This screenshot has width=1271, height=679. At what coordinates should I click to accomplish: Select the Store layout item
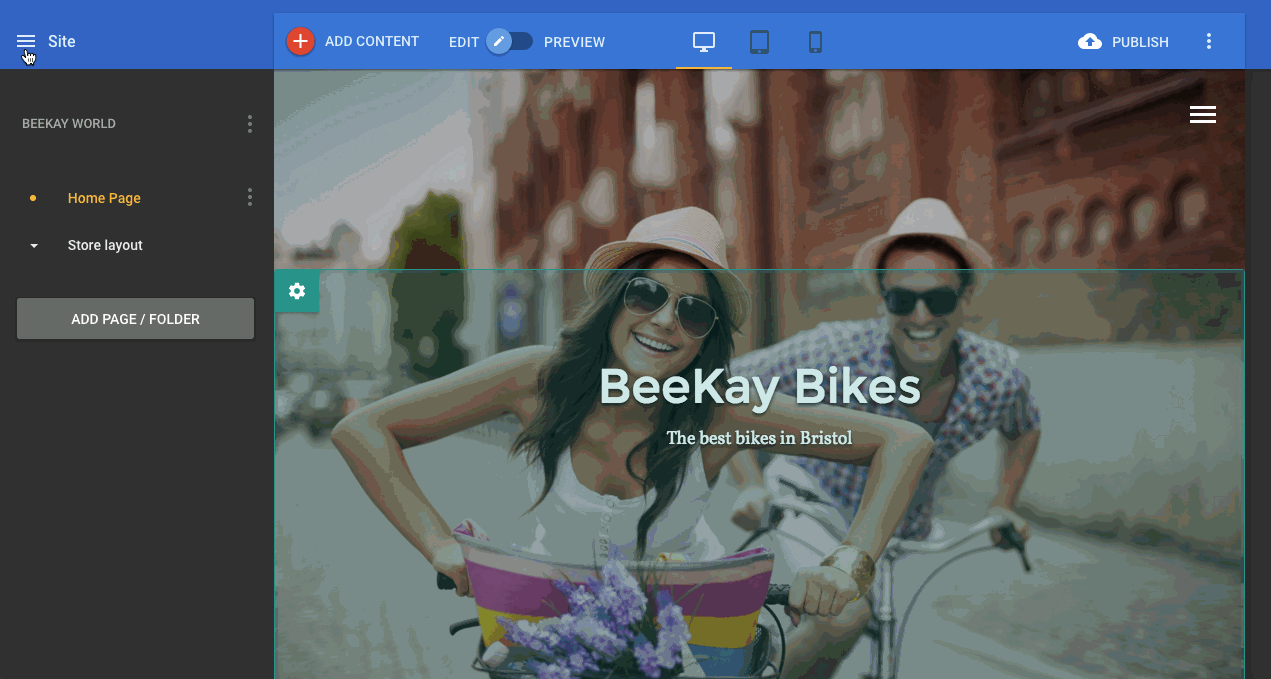105,245
